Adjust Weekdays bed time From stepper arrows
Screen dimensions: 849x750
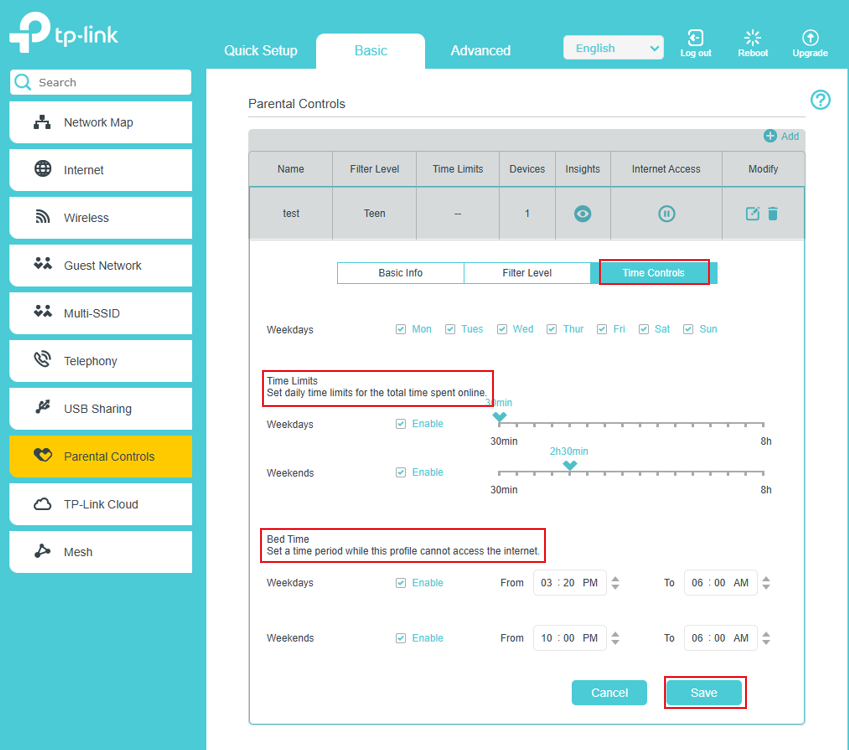tap(615, 583)
